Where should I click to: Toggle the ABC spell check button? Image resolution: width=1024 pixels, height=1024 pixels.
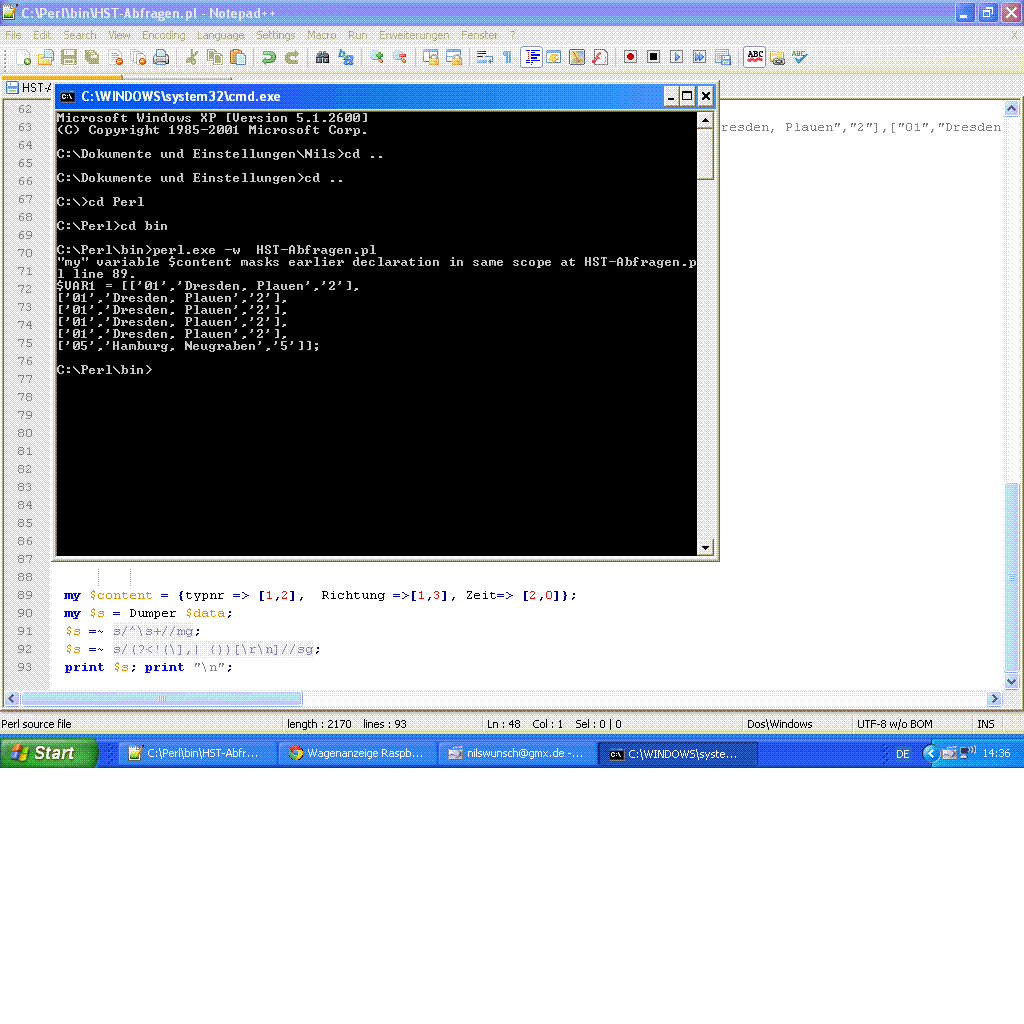tap(755, 57)
